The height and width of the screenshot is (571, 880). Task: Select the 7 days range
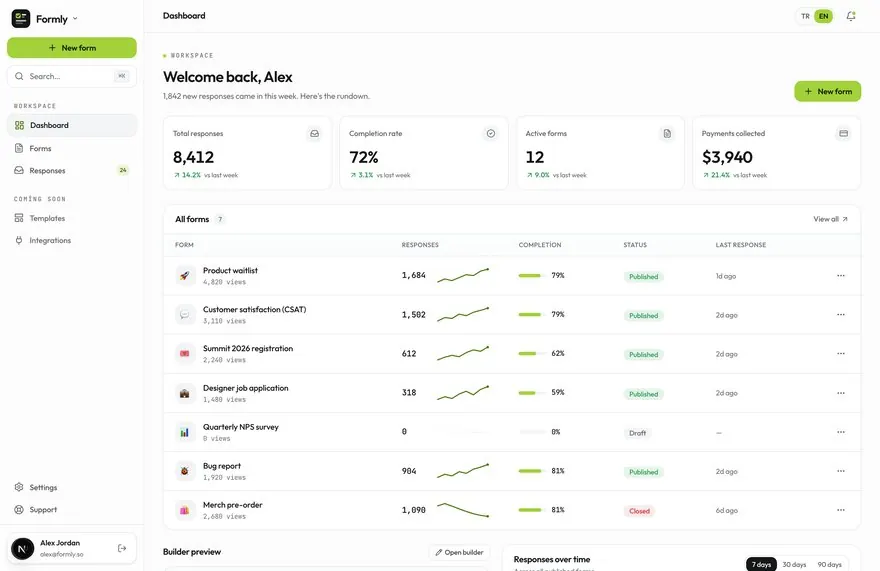[x=761, y=564]
